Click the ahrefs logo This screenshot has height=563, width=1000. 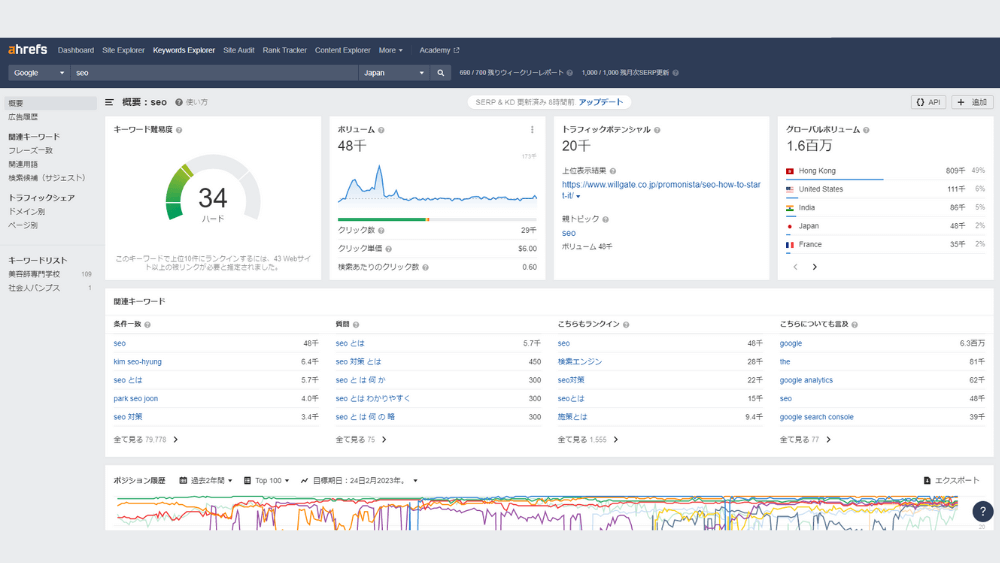tap(27, 50)
